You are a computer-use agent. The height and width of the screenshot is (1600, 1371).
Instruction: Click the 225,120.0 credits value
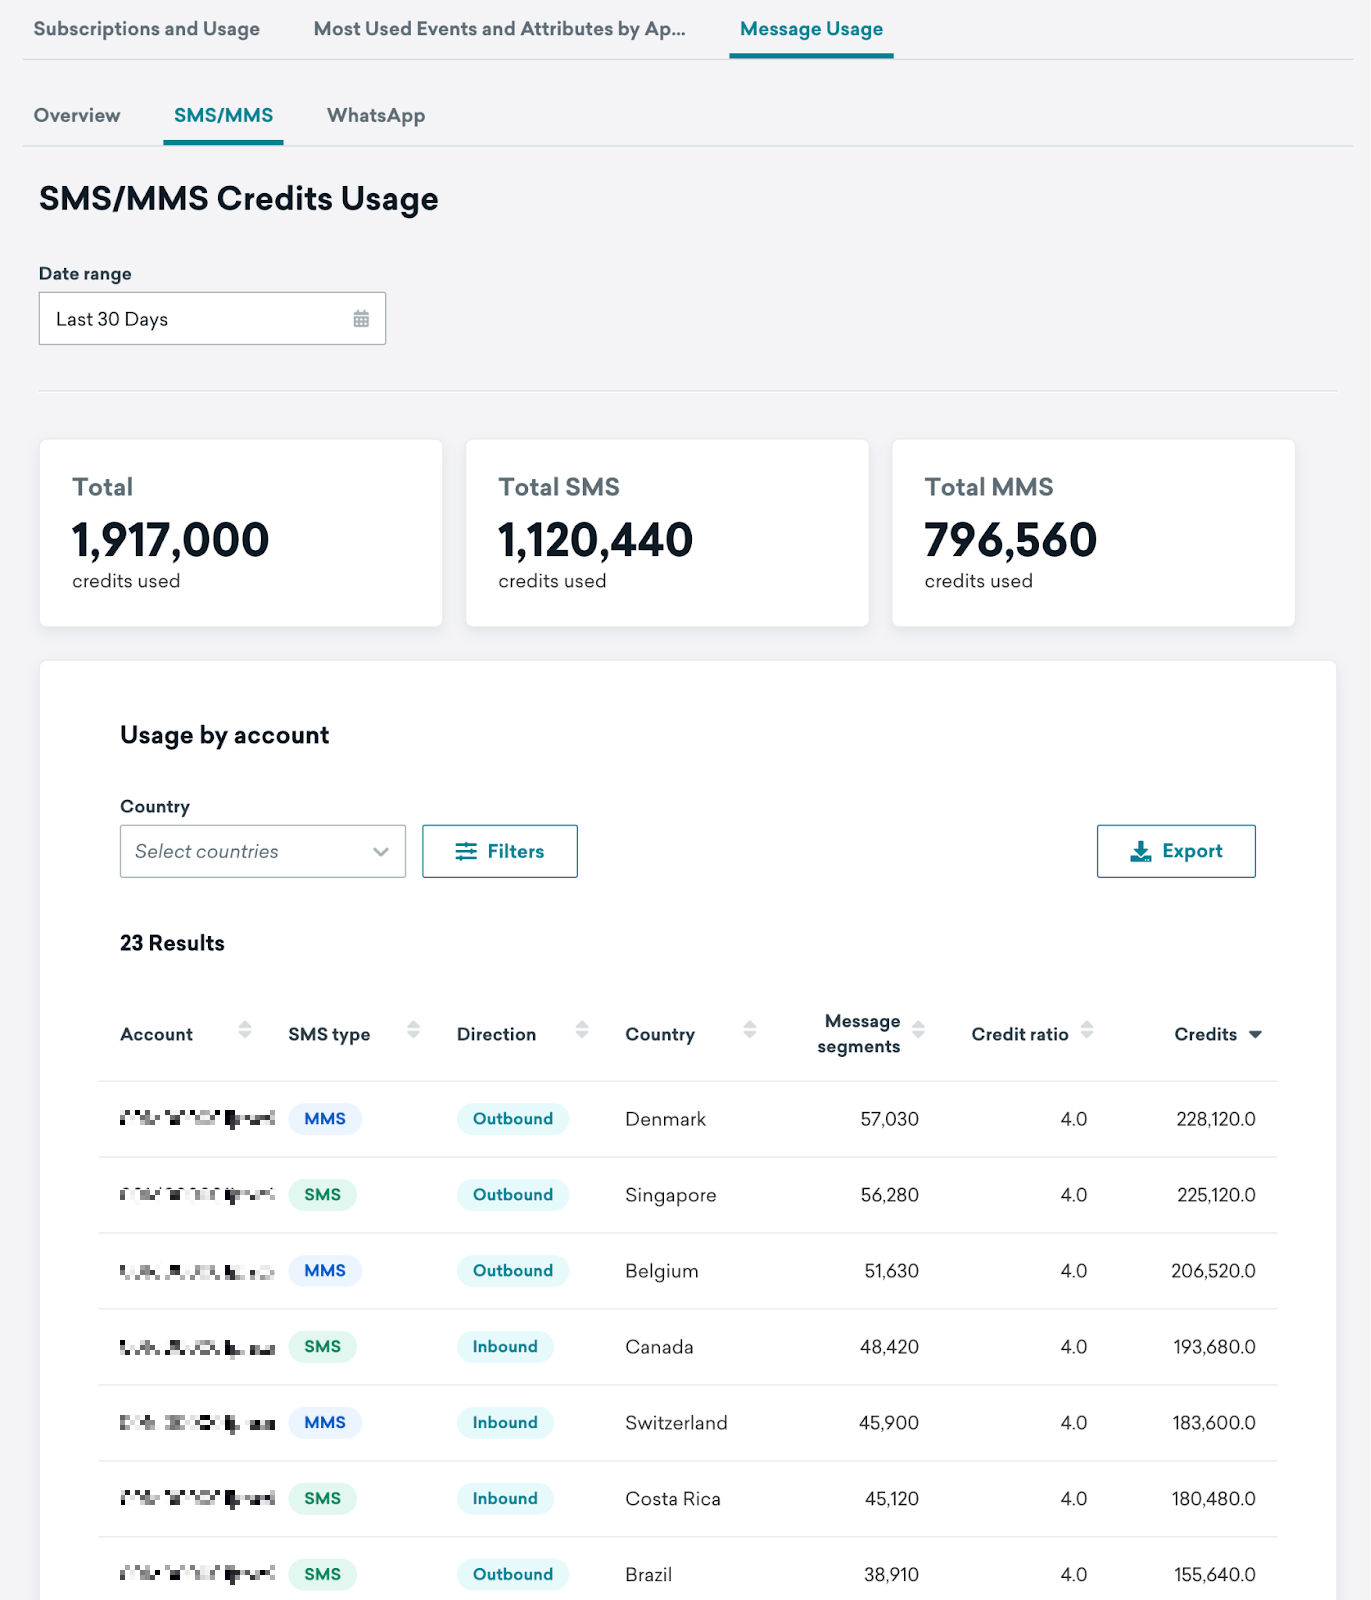pyautogui.click(x=1216, y=1195)
